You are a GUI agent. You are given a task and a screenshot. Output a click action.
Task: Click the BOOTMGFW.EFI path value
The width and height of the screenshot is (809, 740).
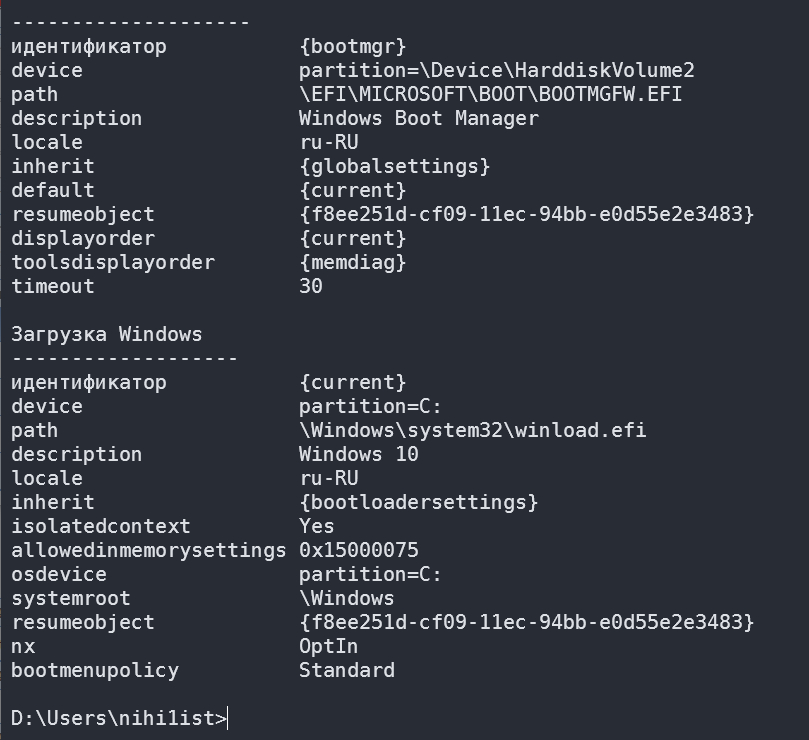pos(490,95)
